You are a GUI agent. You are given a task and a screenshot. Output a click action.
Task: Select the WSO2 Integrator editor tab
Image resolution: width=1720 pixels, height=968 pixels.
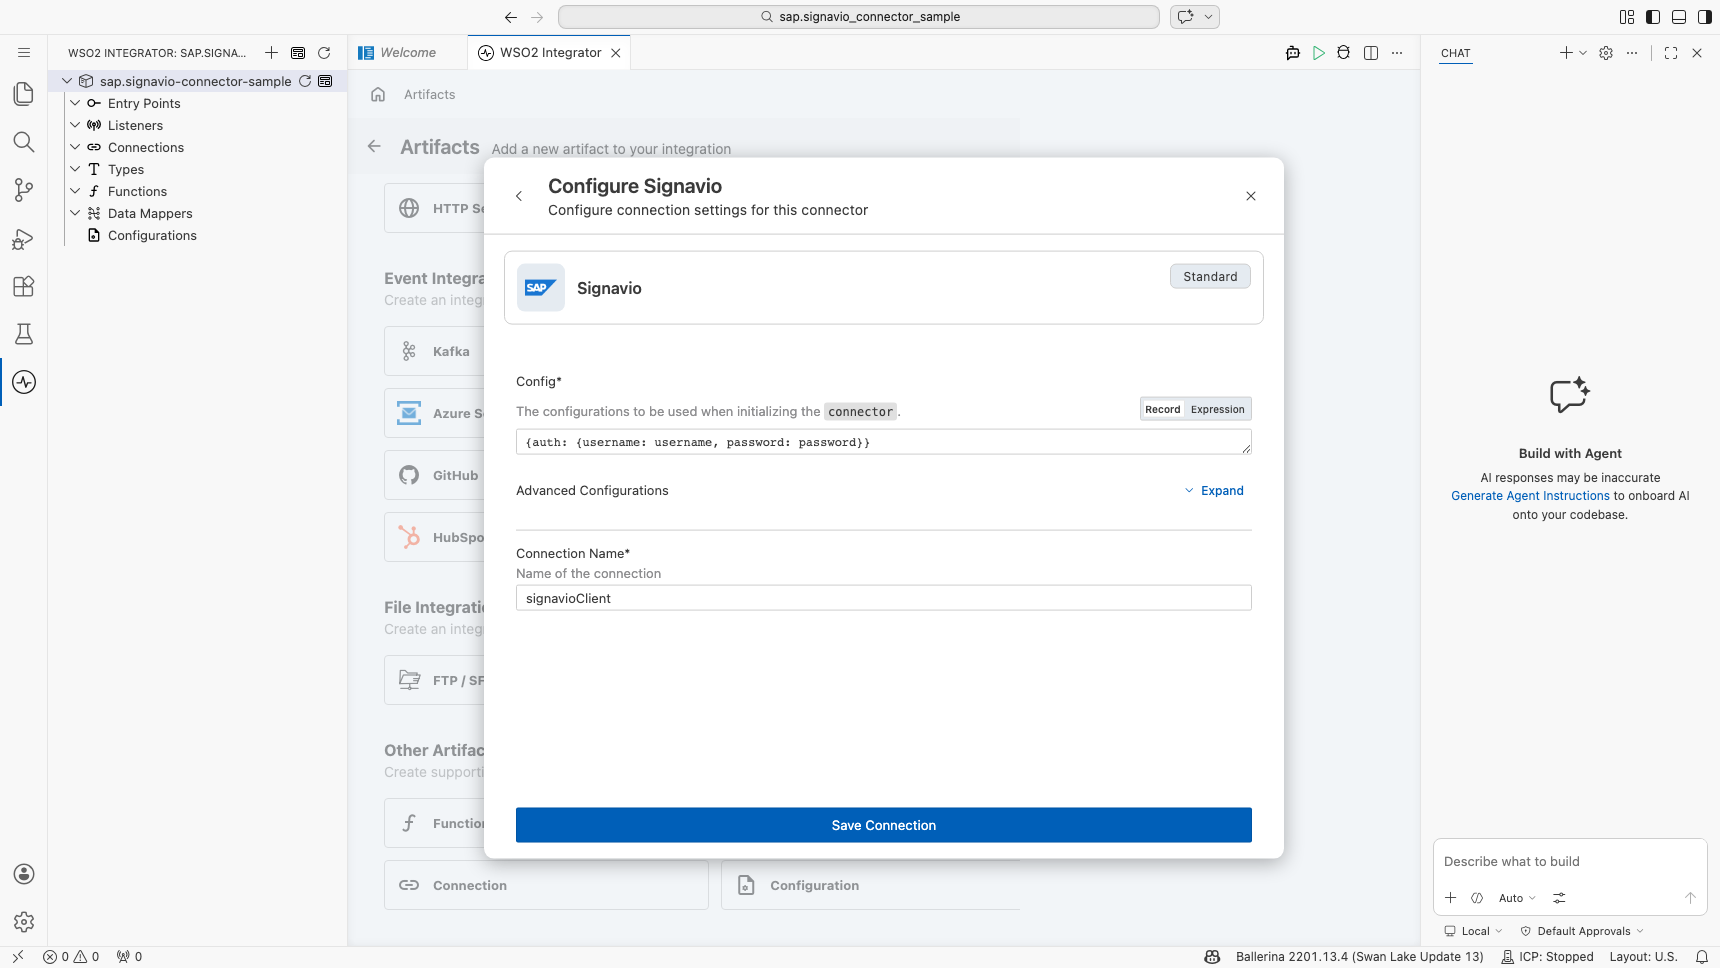(550, 53)
